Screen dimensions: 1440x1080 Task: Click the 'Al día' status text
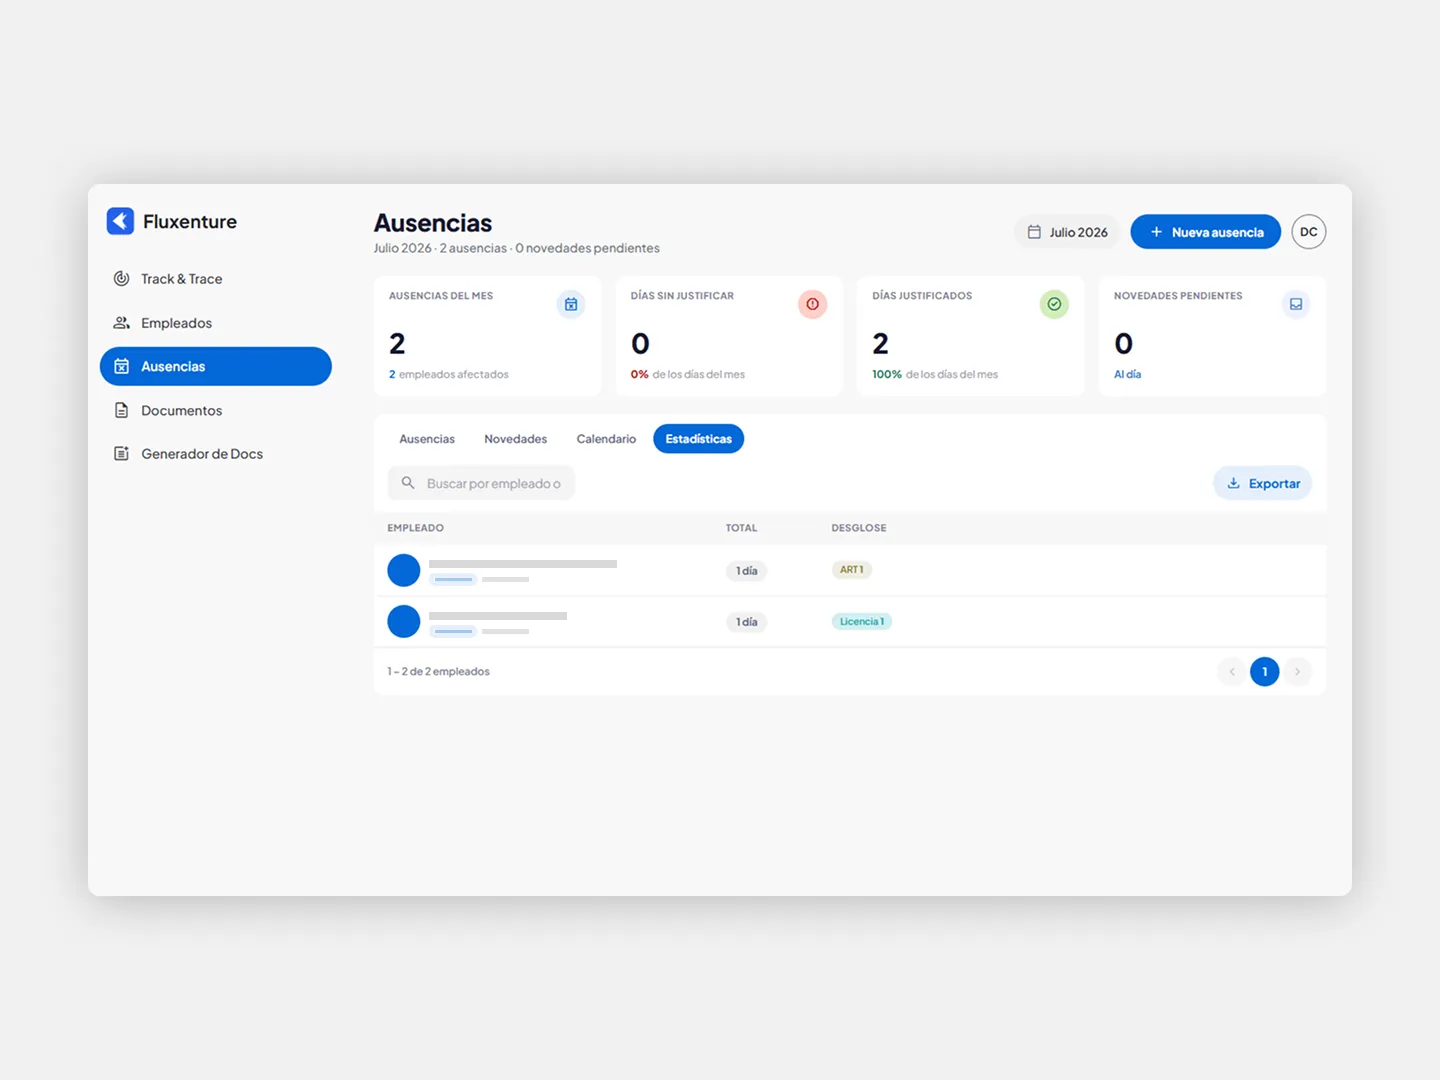[1128, 374]
